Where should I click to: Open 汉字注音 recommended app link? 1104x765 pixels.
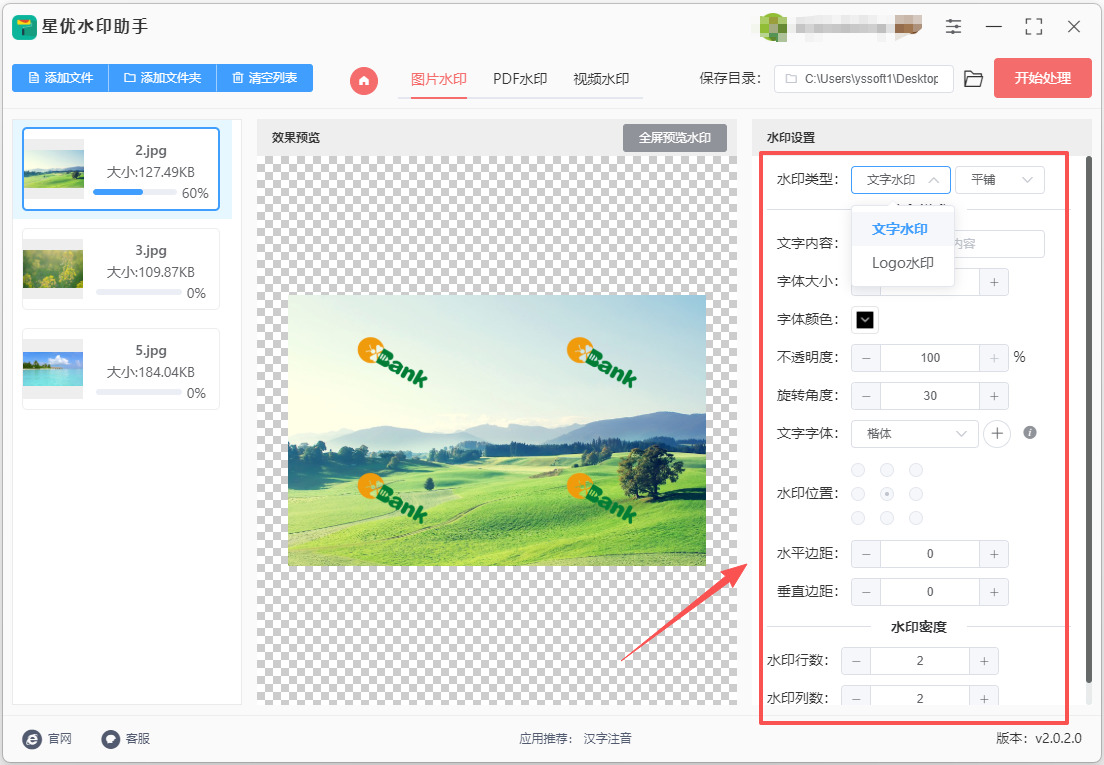[x=607, y=738]
